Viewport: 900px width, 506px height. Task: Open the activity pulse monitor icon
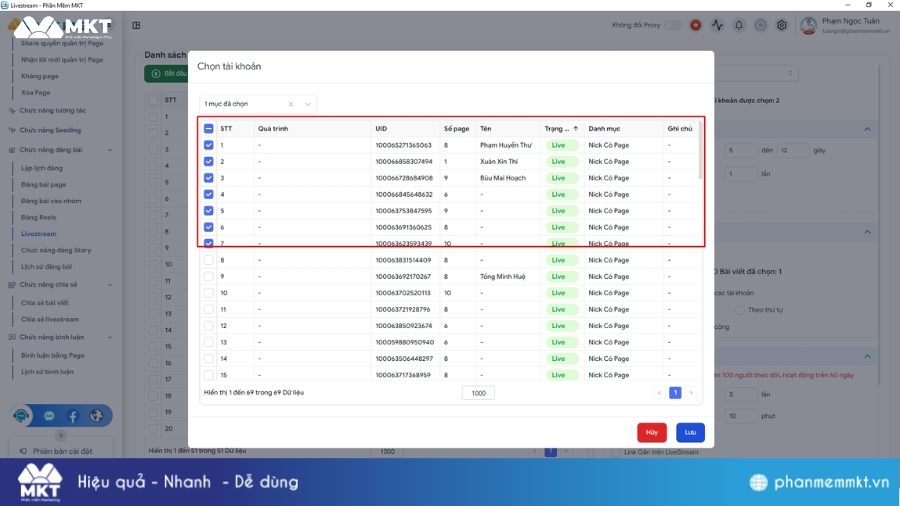pos(716,25)
